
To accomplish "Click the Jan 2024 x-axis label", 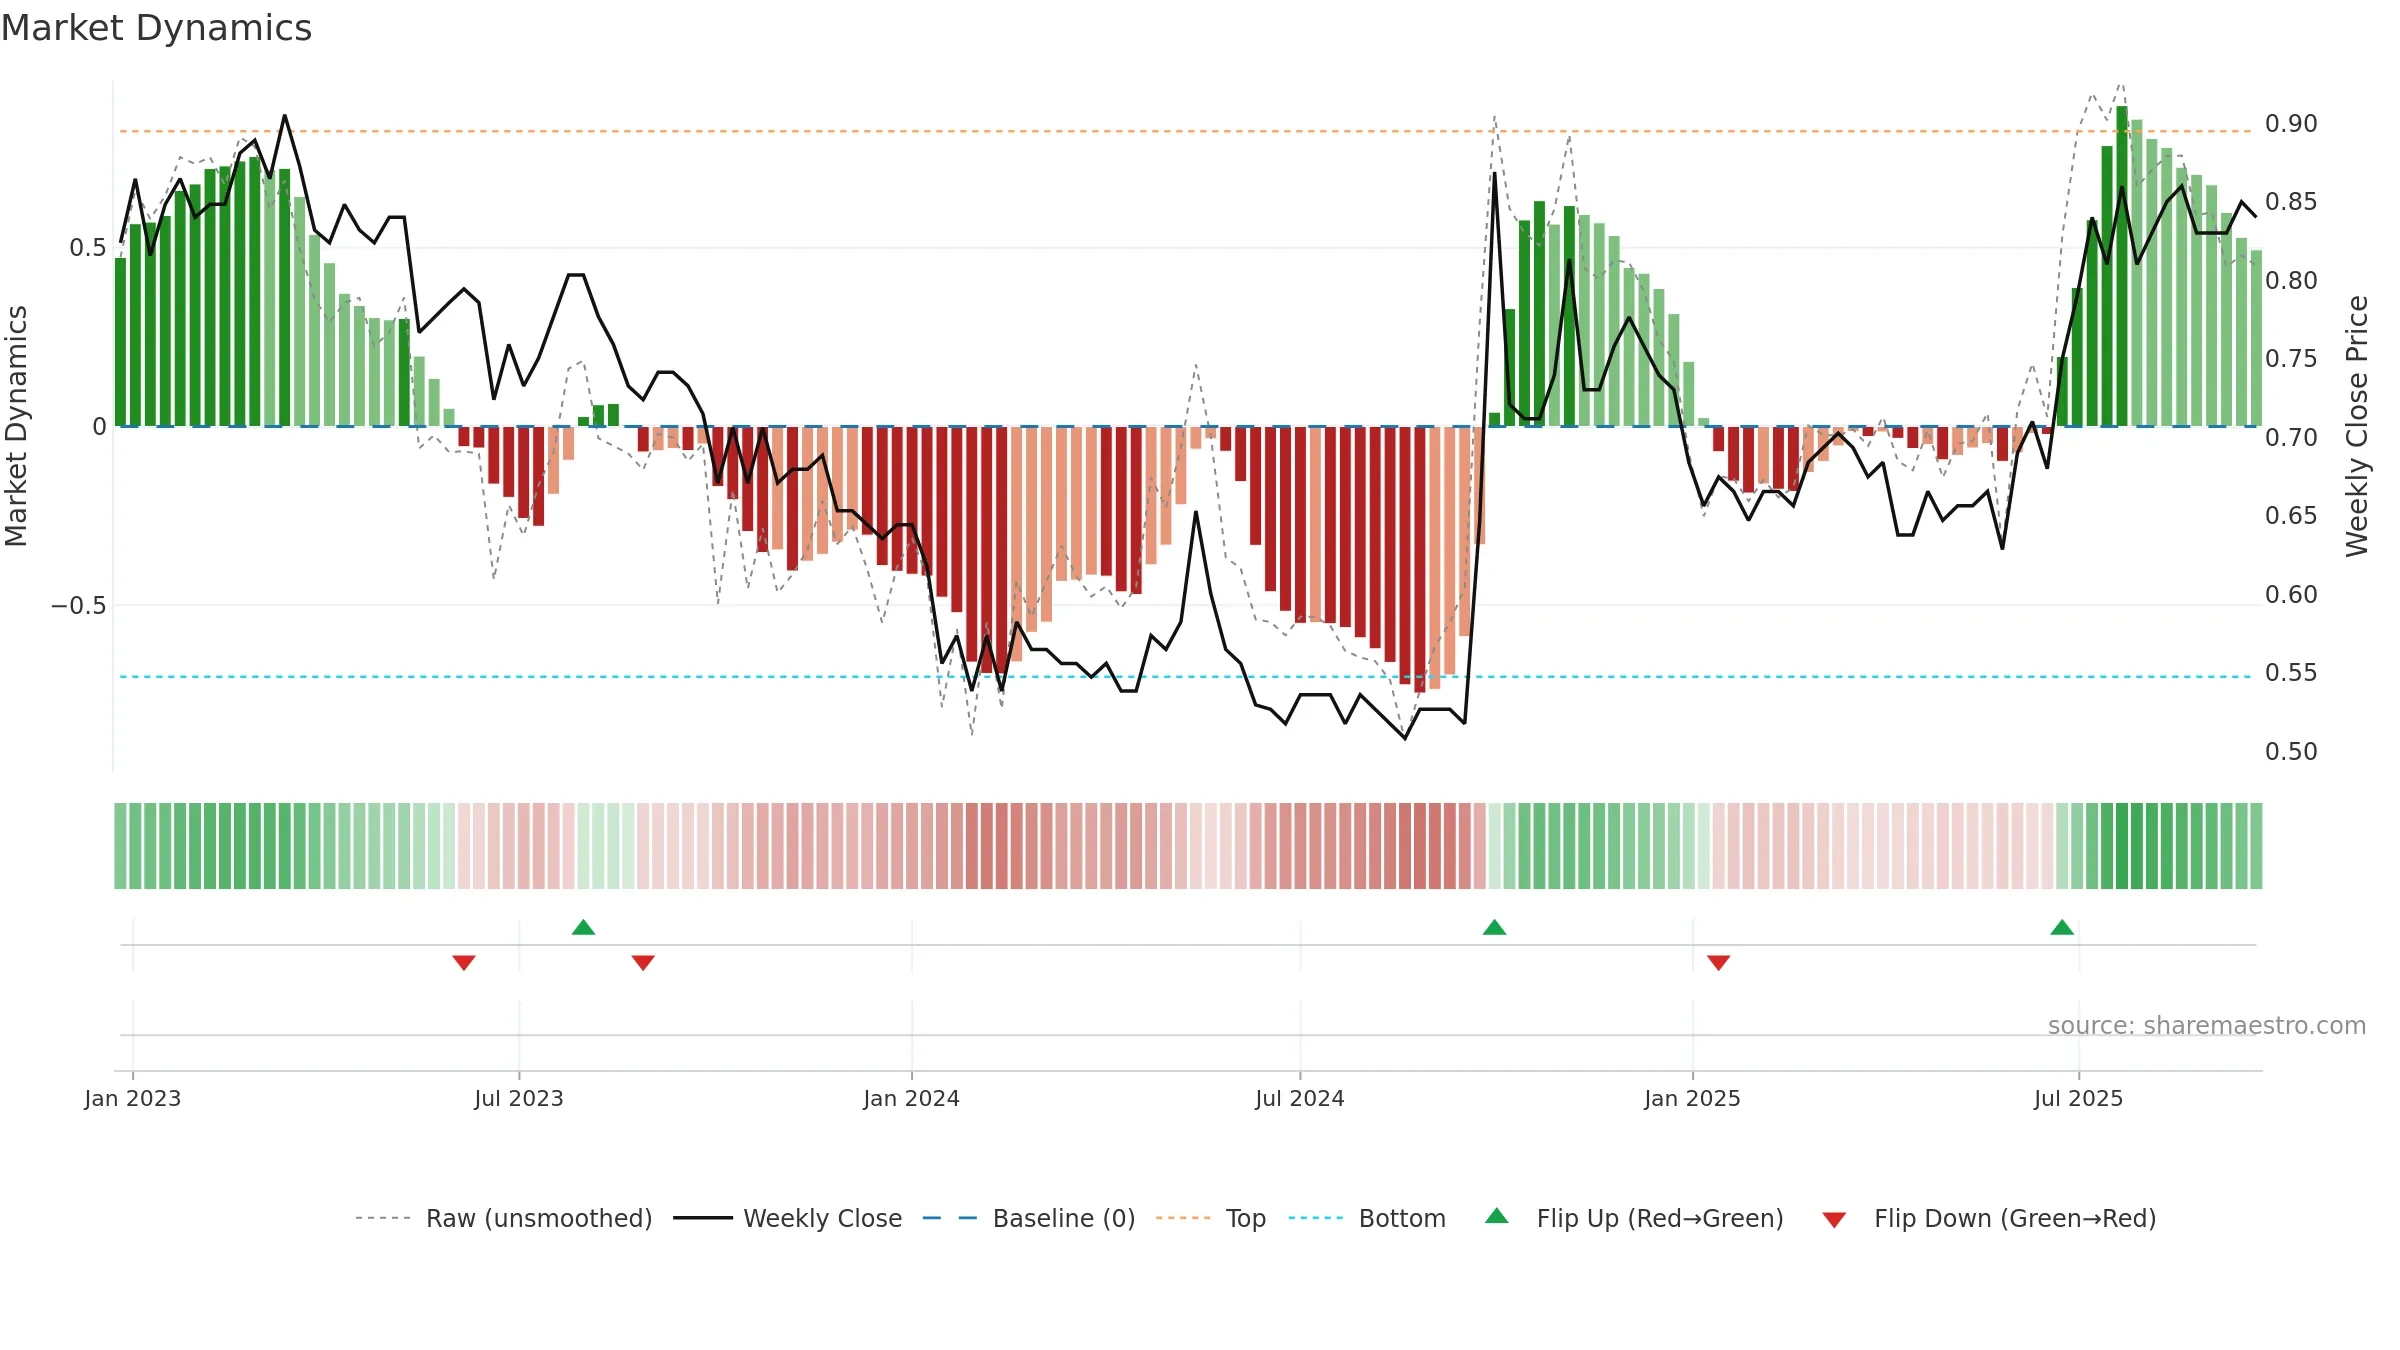I will click(911, 1098).
